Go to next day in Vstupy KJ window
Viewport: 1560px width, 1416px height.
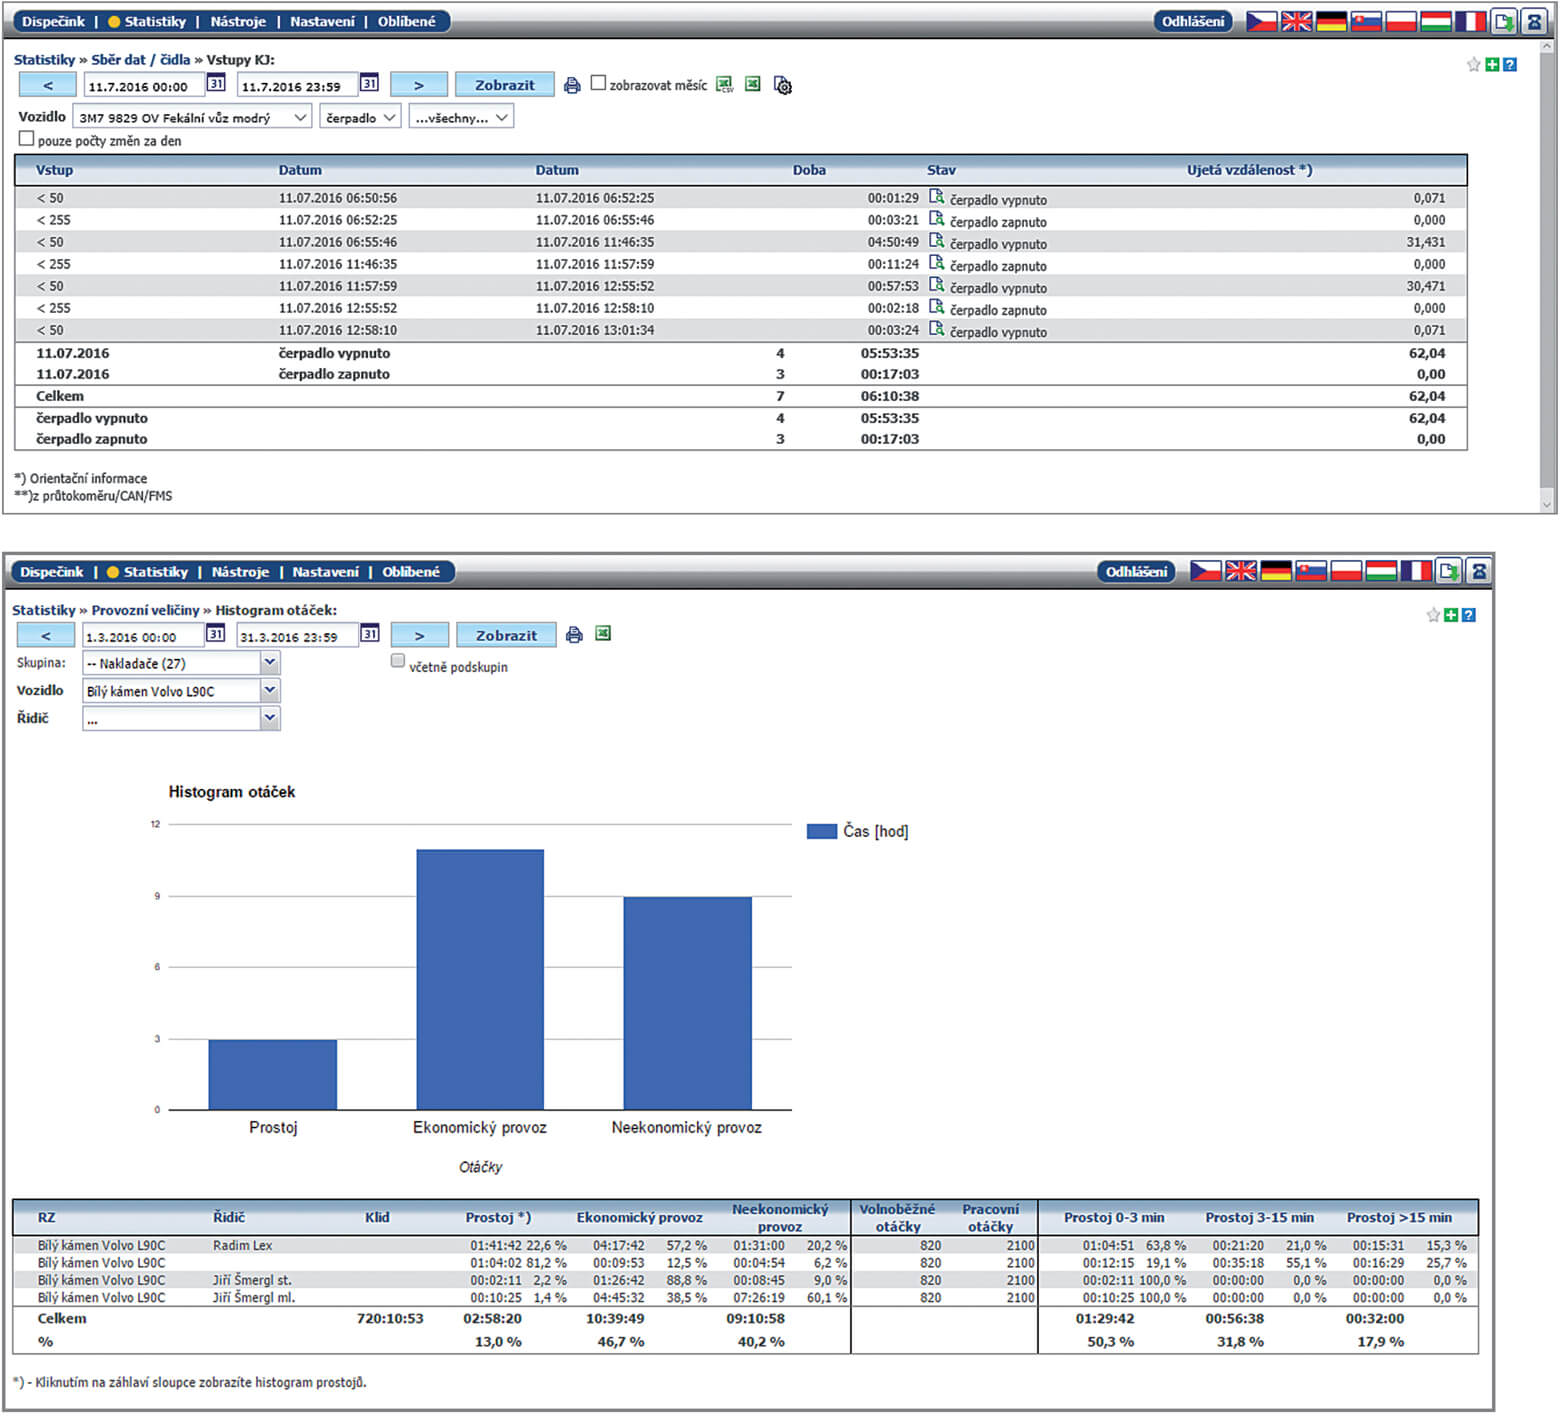[x=419, y=85]
